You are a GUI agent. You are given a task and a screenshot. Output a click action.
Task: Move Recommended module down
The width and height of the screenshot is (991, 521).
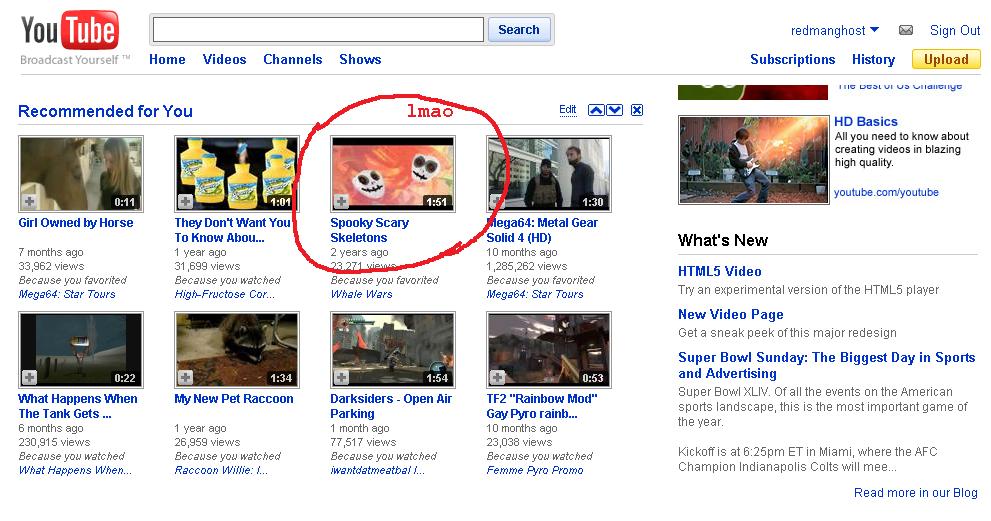click(615, 110)
